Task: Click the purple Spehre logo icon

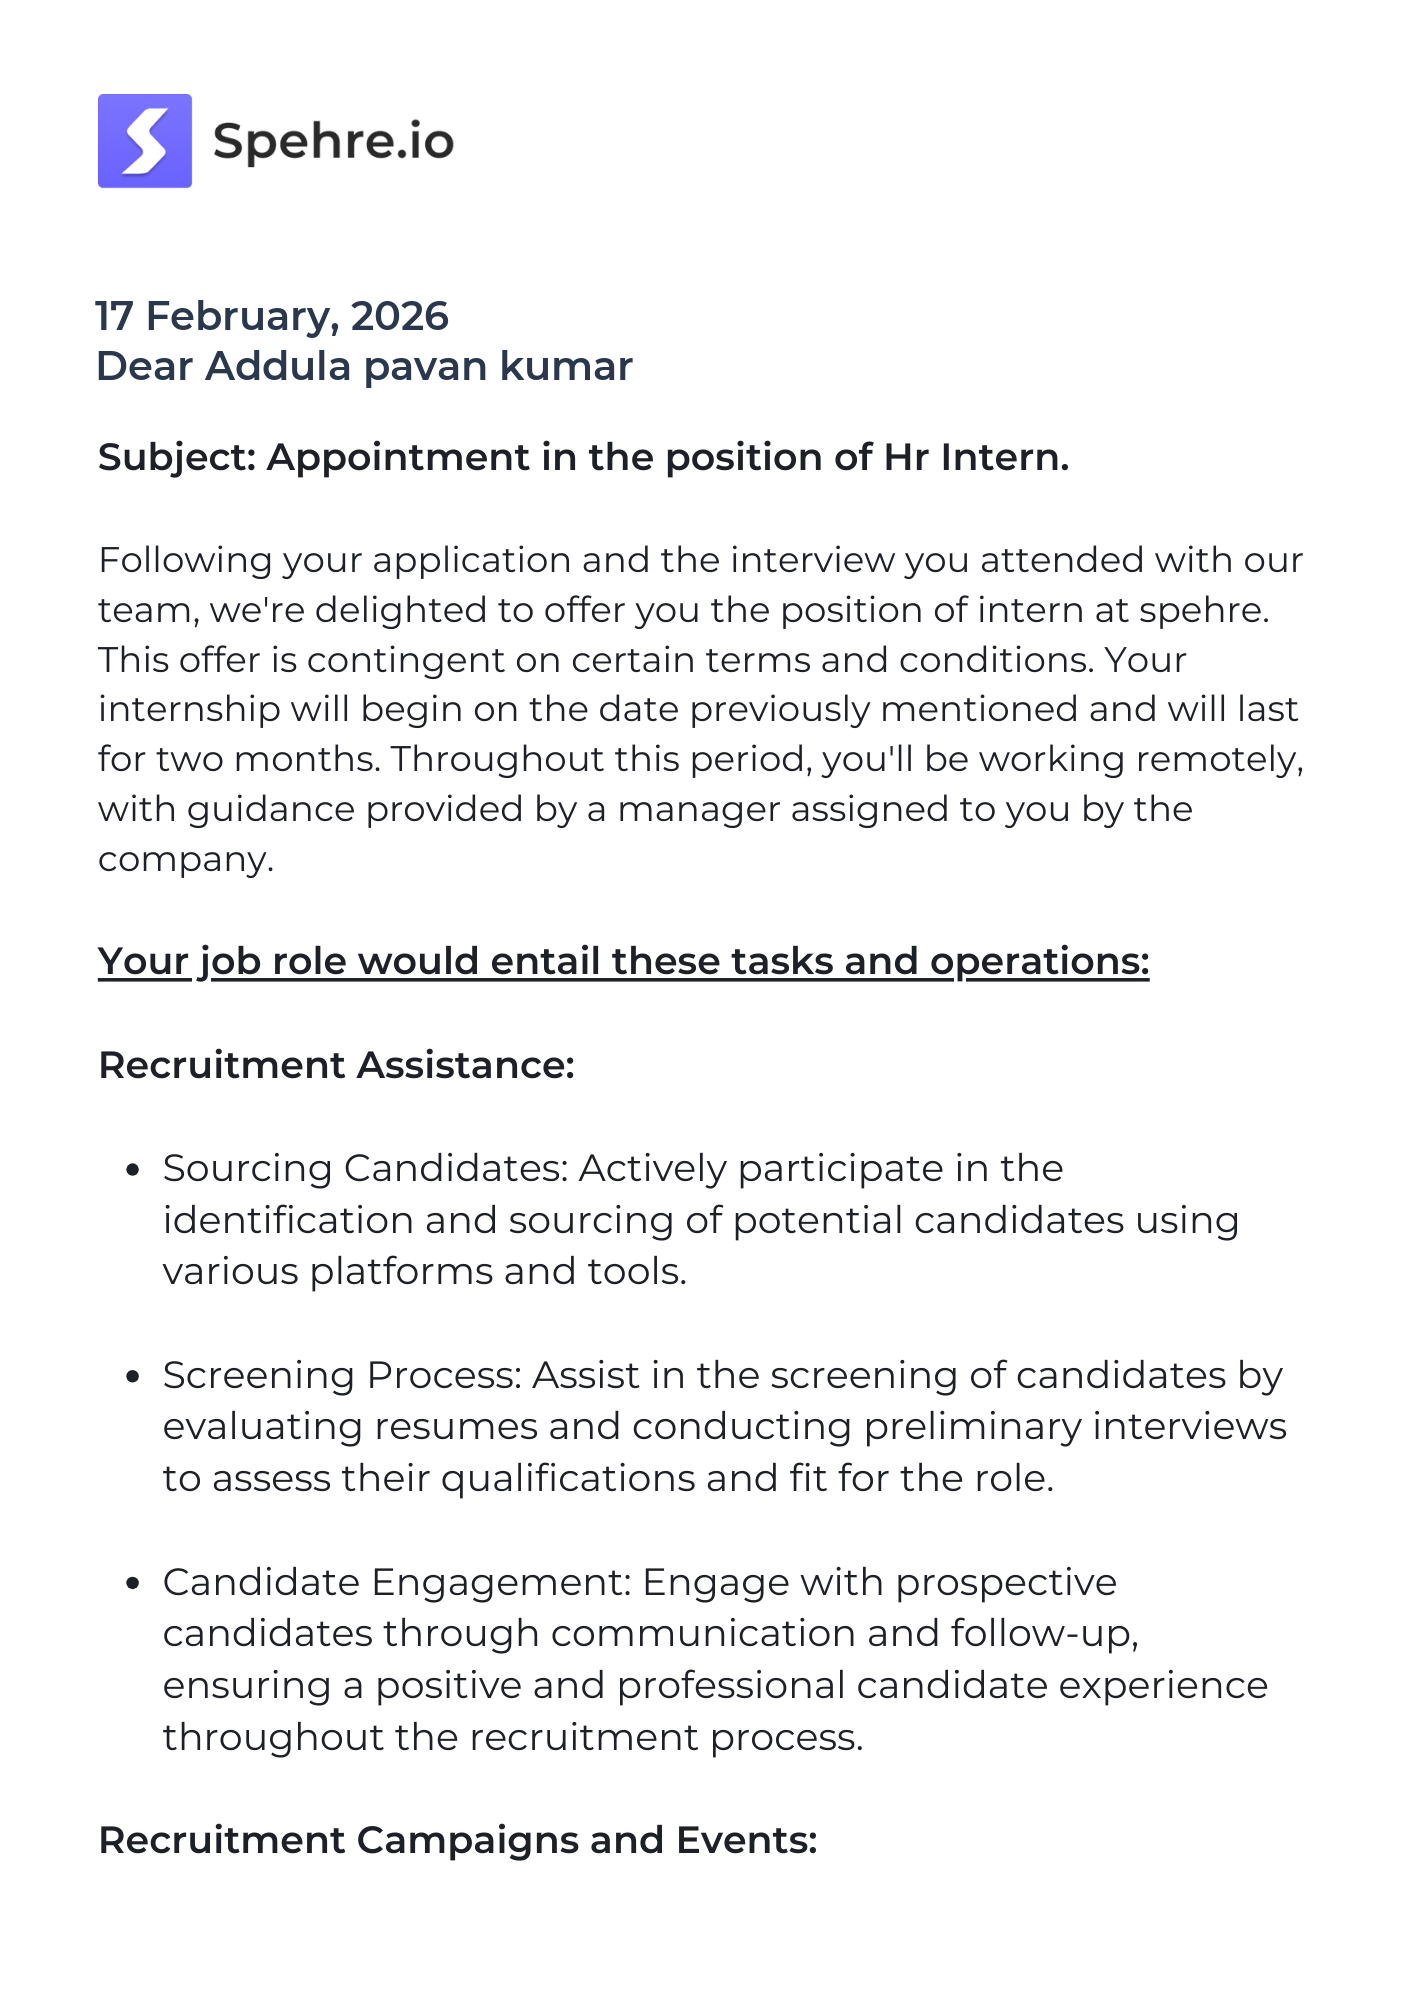Action: 145,141
